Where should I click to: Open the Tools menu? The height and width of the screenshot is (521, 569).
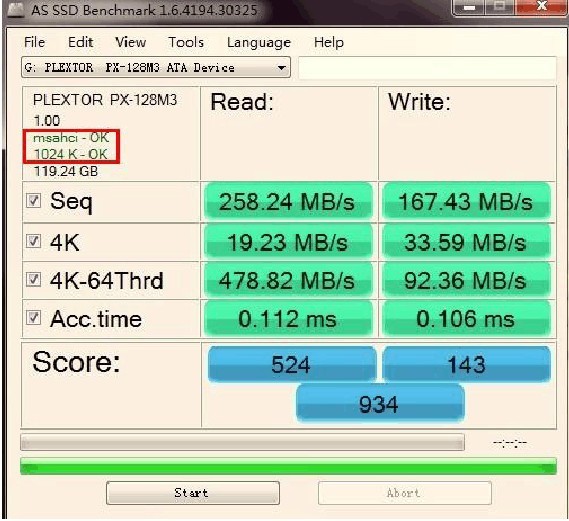pyautogui.click(x=186, y=42)
